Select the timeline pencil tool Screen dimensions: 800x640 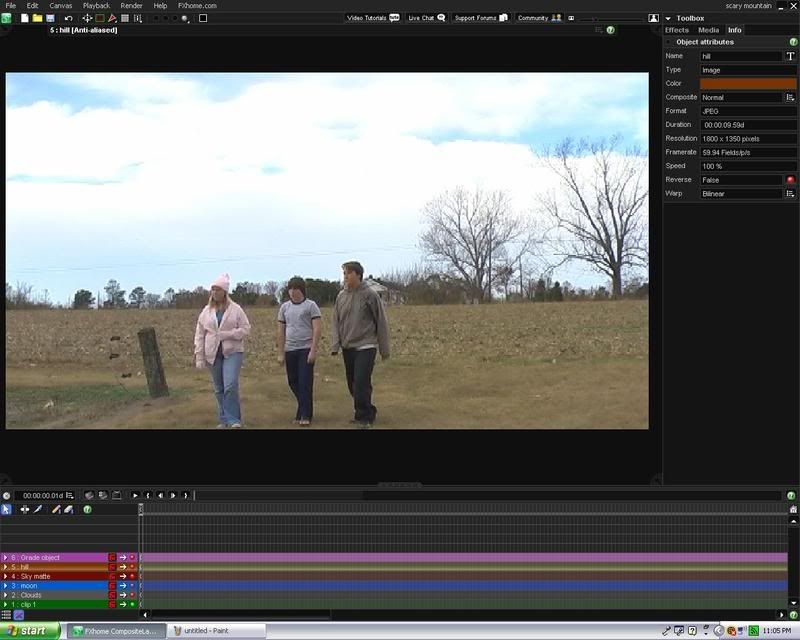56,509
